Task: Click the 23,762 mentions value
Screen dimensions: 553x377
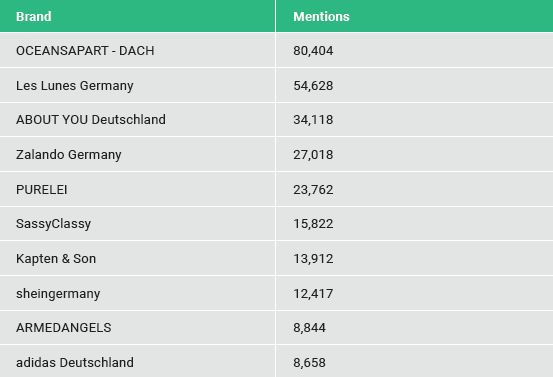Action: [313, 189]
